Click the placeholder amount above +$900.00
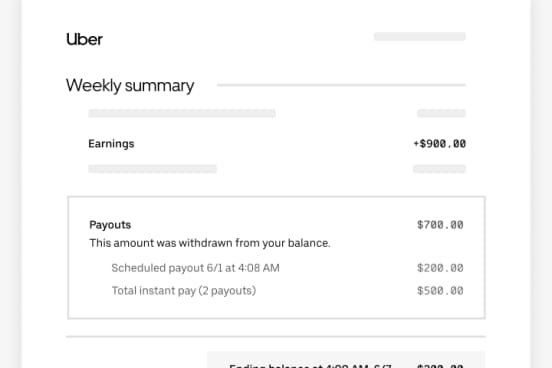 441,113
